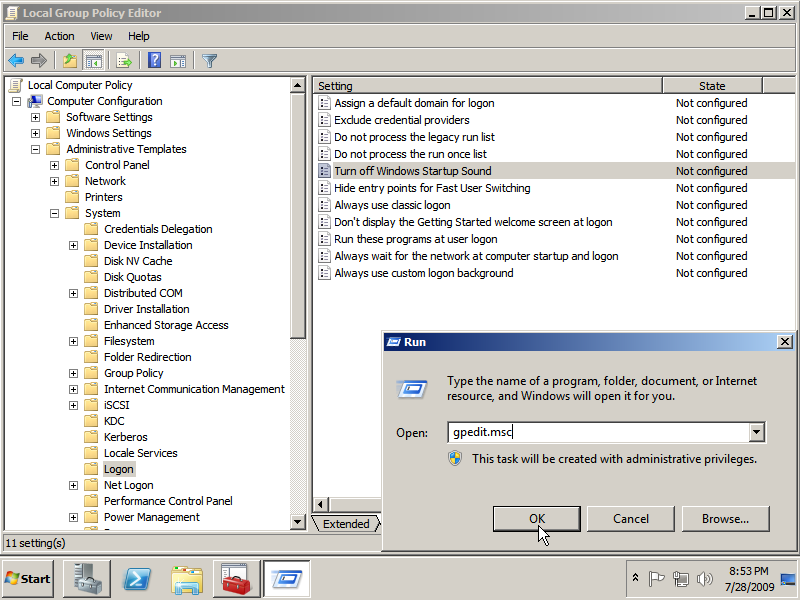Toggle the console tree show/hide icon
Viewport: 800px width, 600px height.
93,61
